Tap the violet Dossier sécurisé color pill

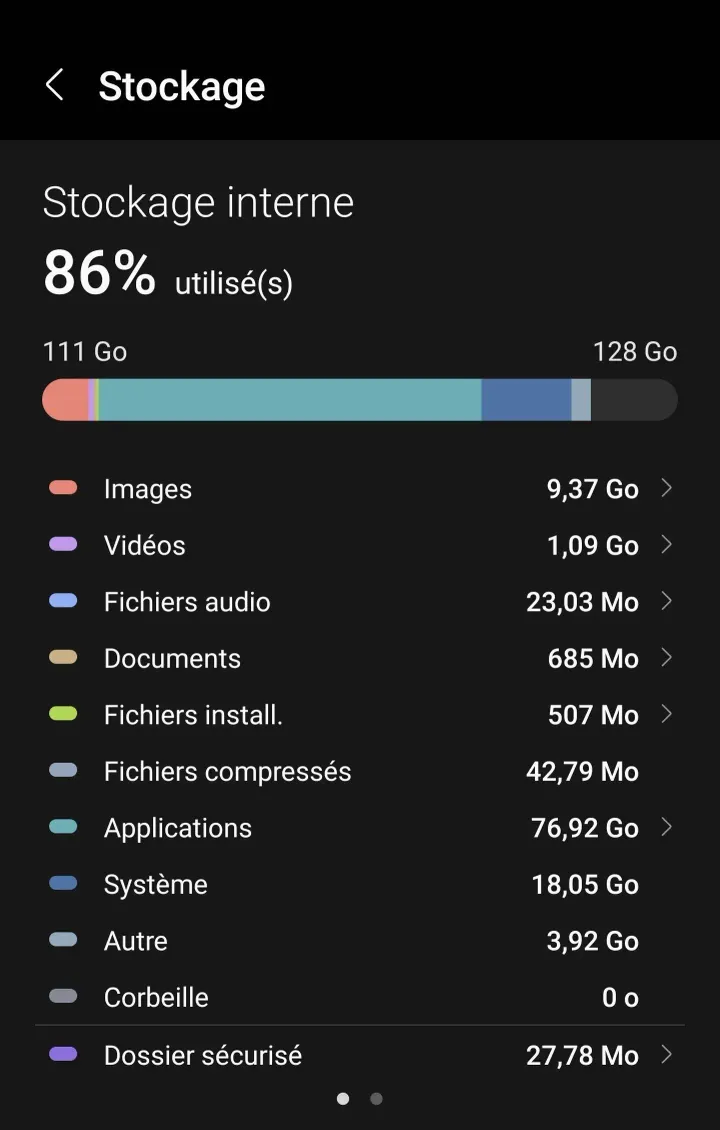pos(63,1054)
